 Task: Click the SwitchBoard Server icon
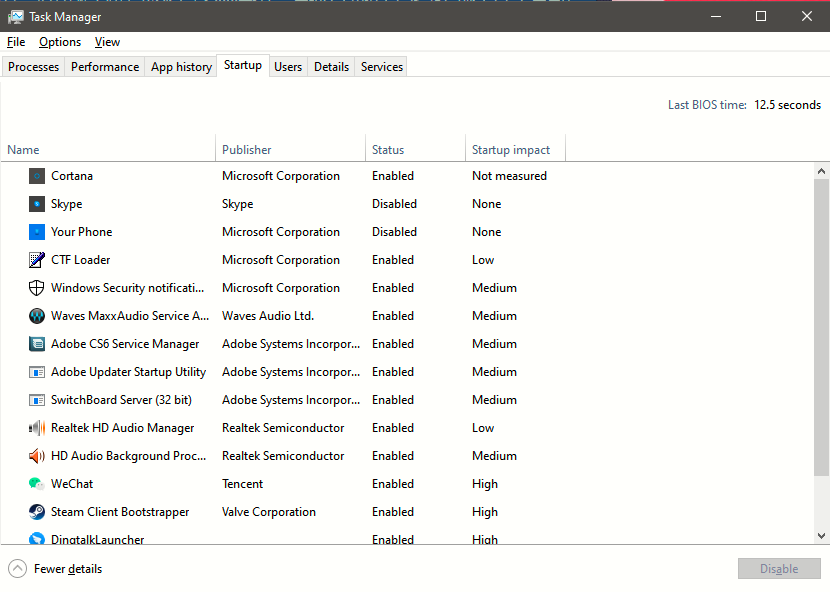[37, 400]
